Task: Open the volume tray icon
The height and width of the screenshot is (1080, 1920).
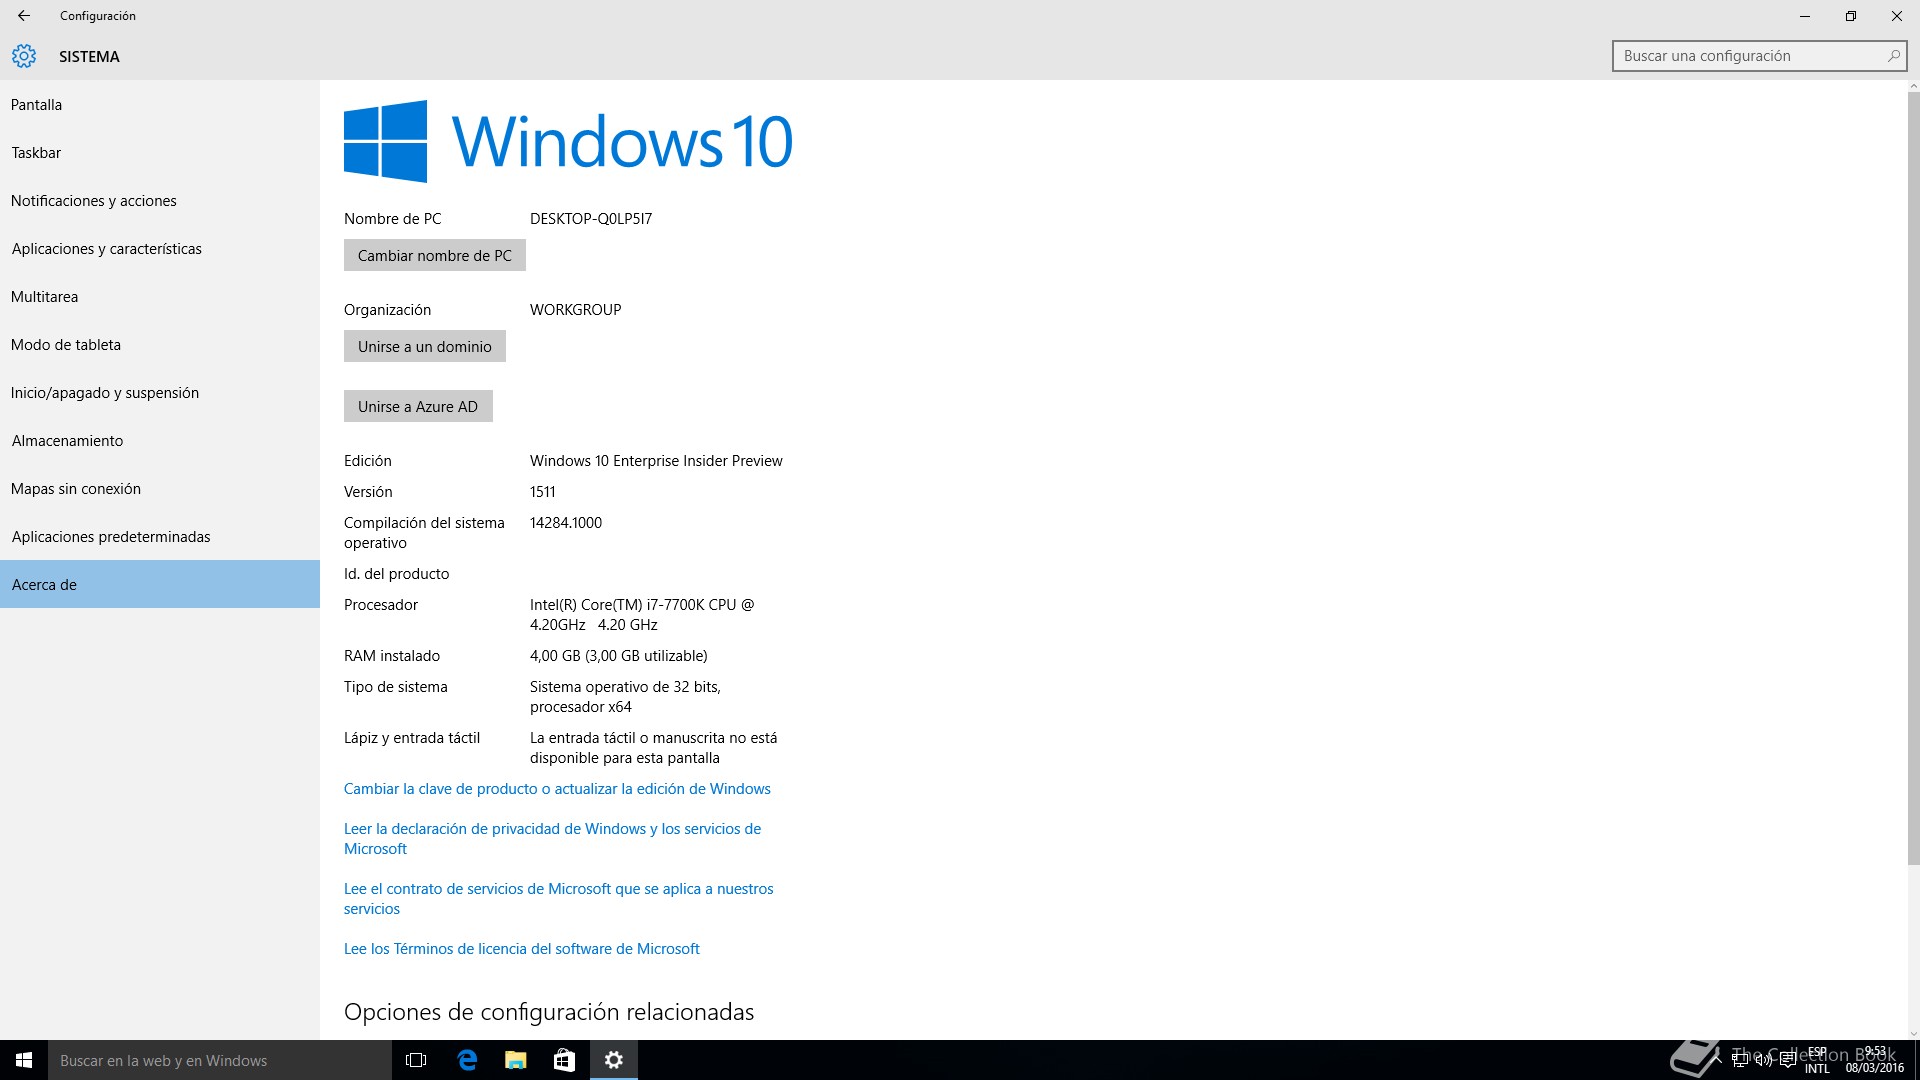Action: [x=1764, y=1060]
